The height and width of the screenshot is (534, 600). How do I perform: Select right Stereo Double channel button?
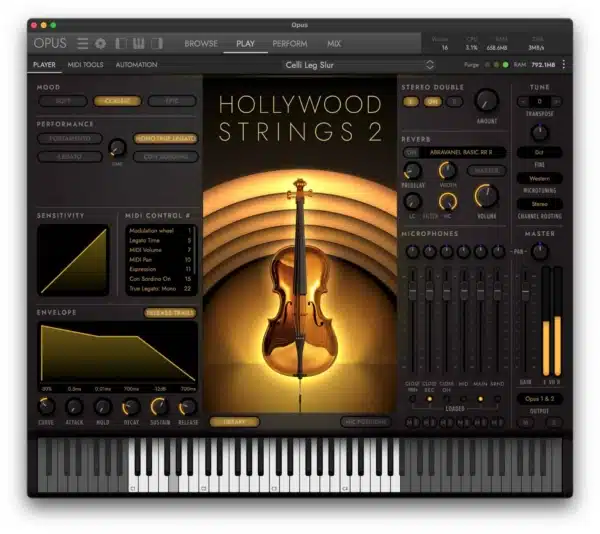click(454, 102)
